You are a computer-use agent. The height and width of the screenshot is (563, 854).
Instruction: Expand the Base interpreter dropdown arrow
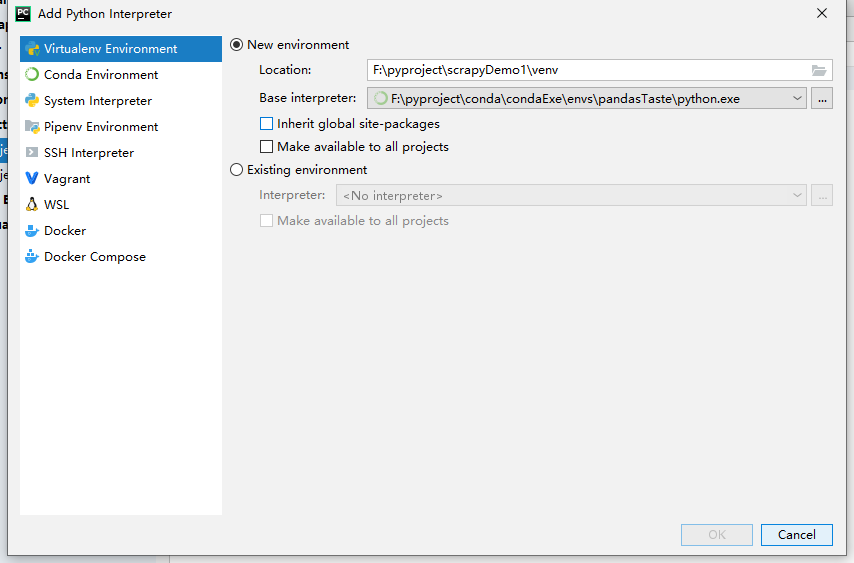[797, 99]
